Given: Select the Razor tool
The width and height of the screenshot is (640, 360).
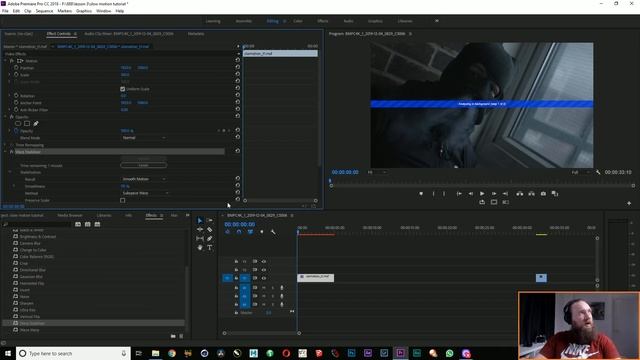Looking at the screenshot, I should 209,229.
